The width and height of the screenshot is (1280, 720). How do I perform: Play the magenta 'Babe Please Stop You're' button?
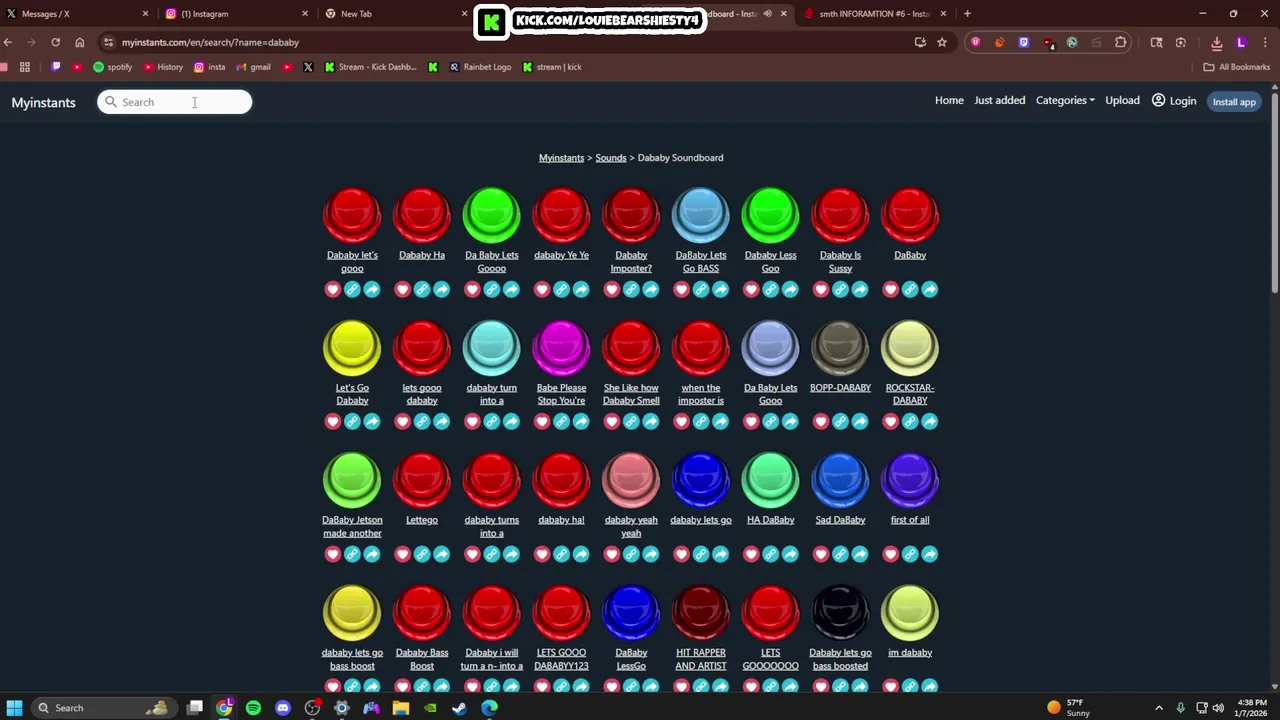click(x=561, y=347)
